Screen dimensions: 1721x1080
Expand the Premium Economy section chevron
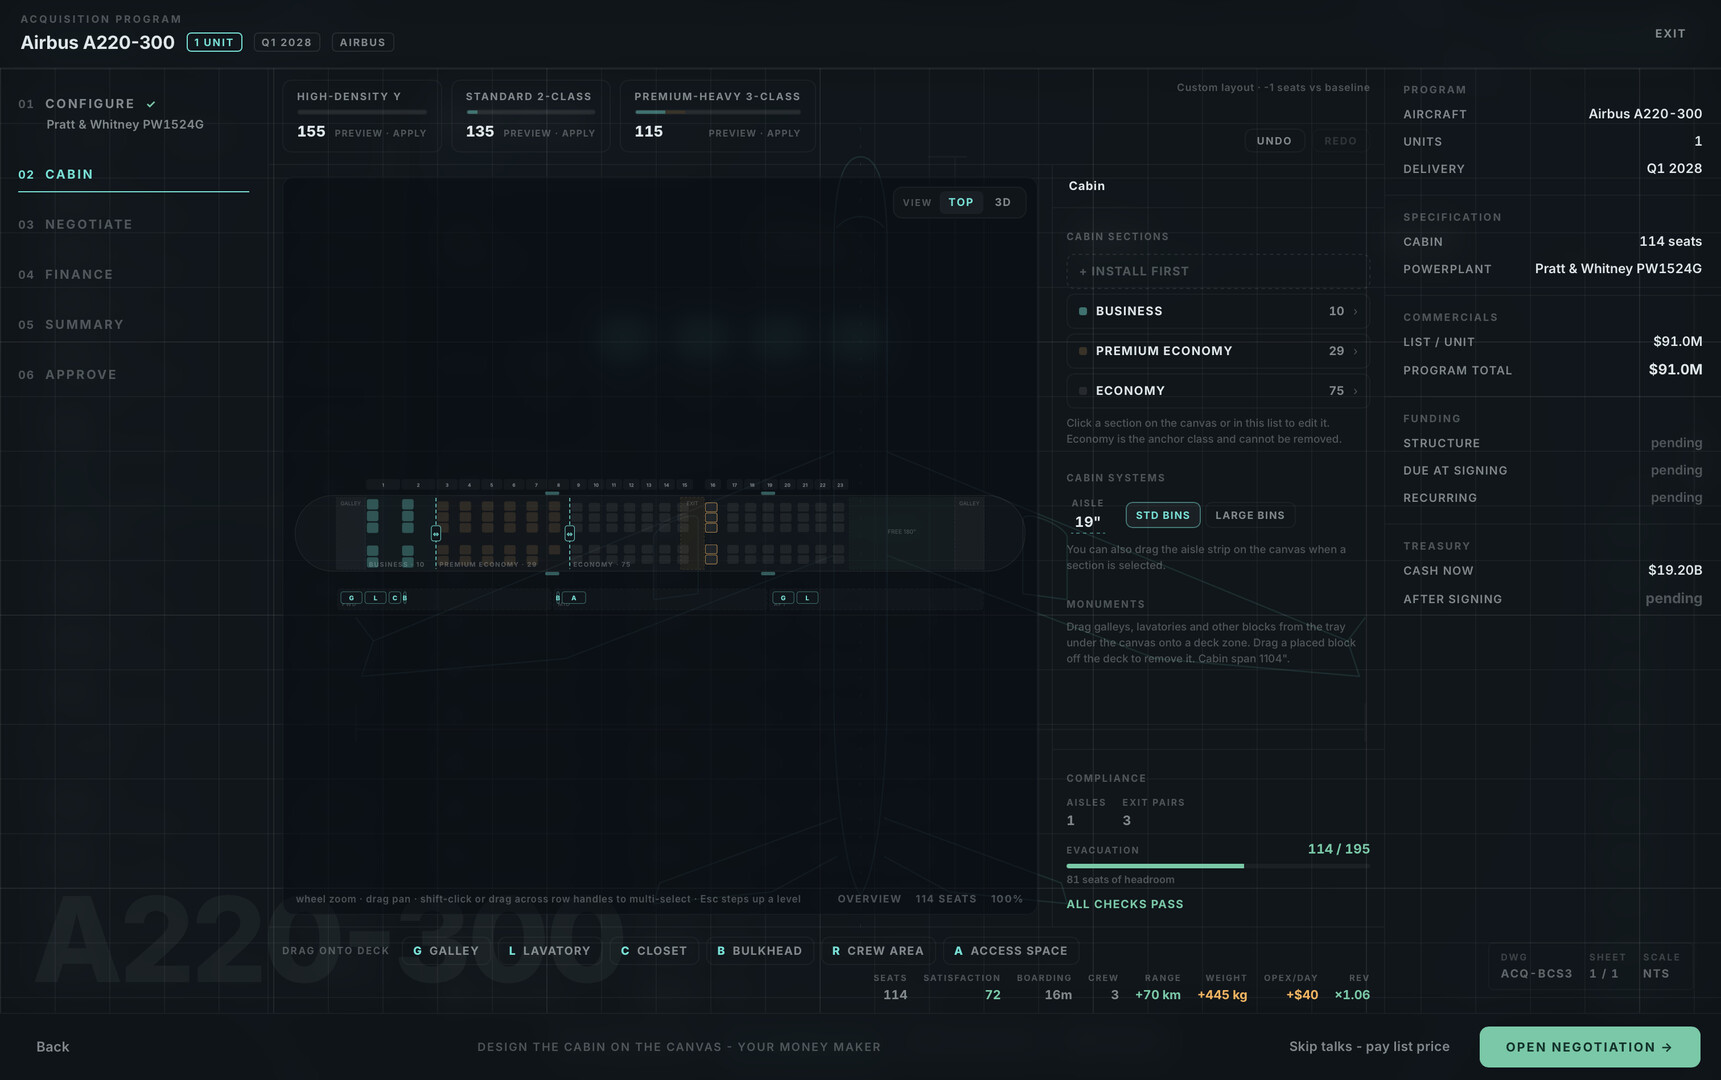[1356, 351]
